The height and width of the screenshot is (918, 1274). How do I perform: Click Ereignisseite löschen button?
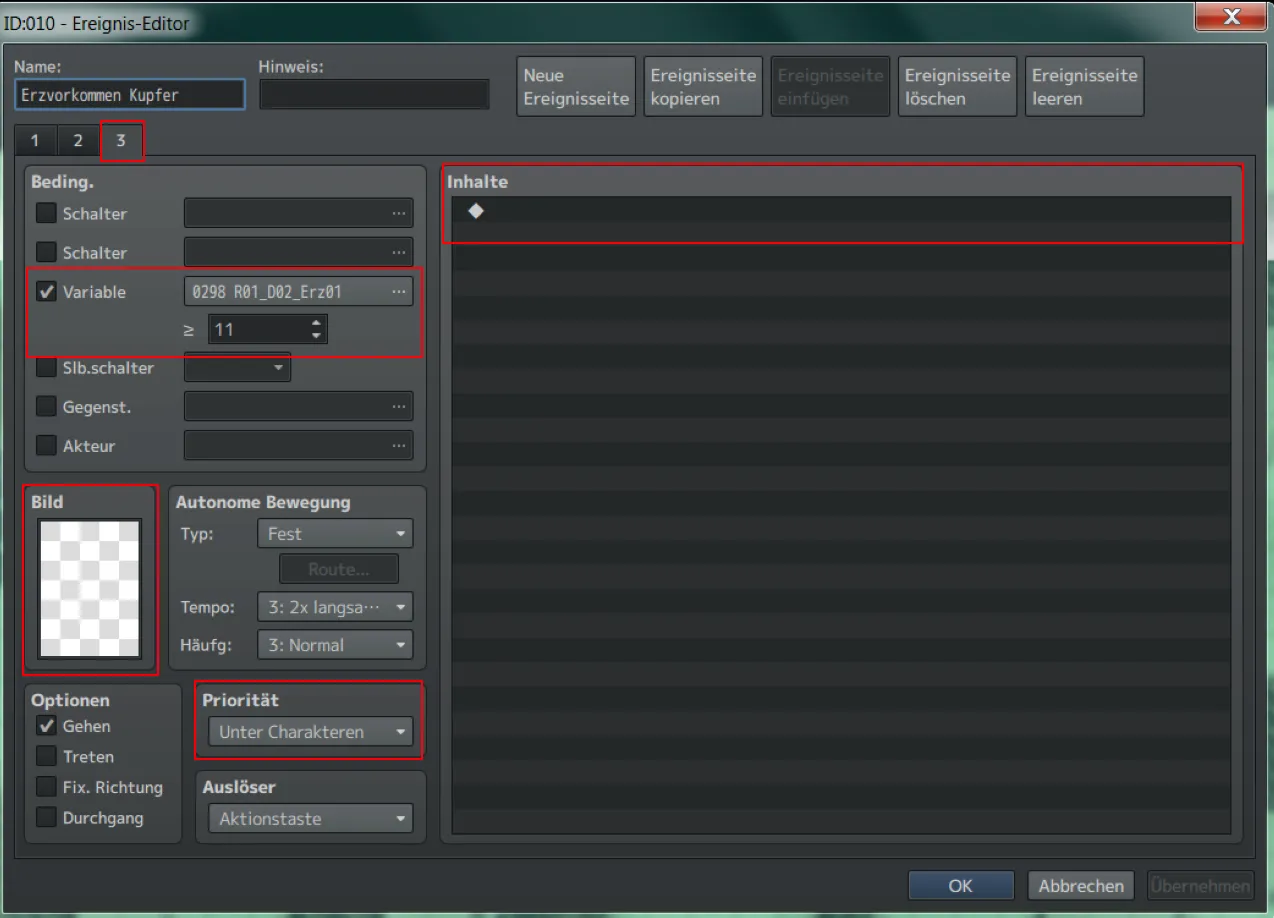[958, 87]
